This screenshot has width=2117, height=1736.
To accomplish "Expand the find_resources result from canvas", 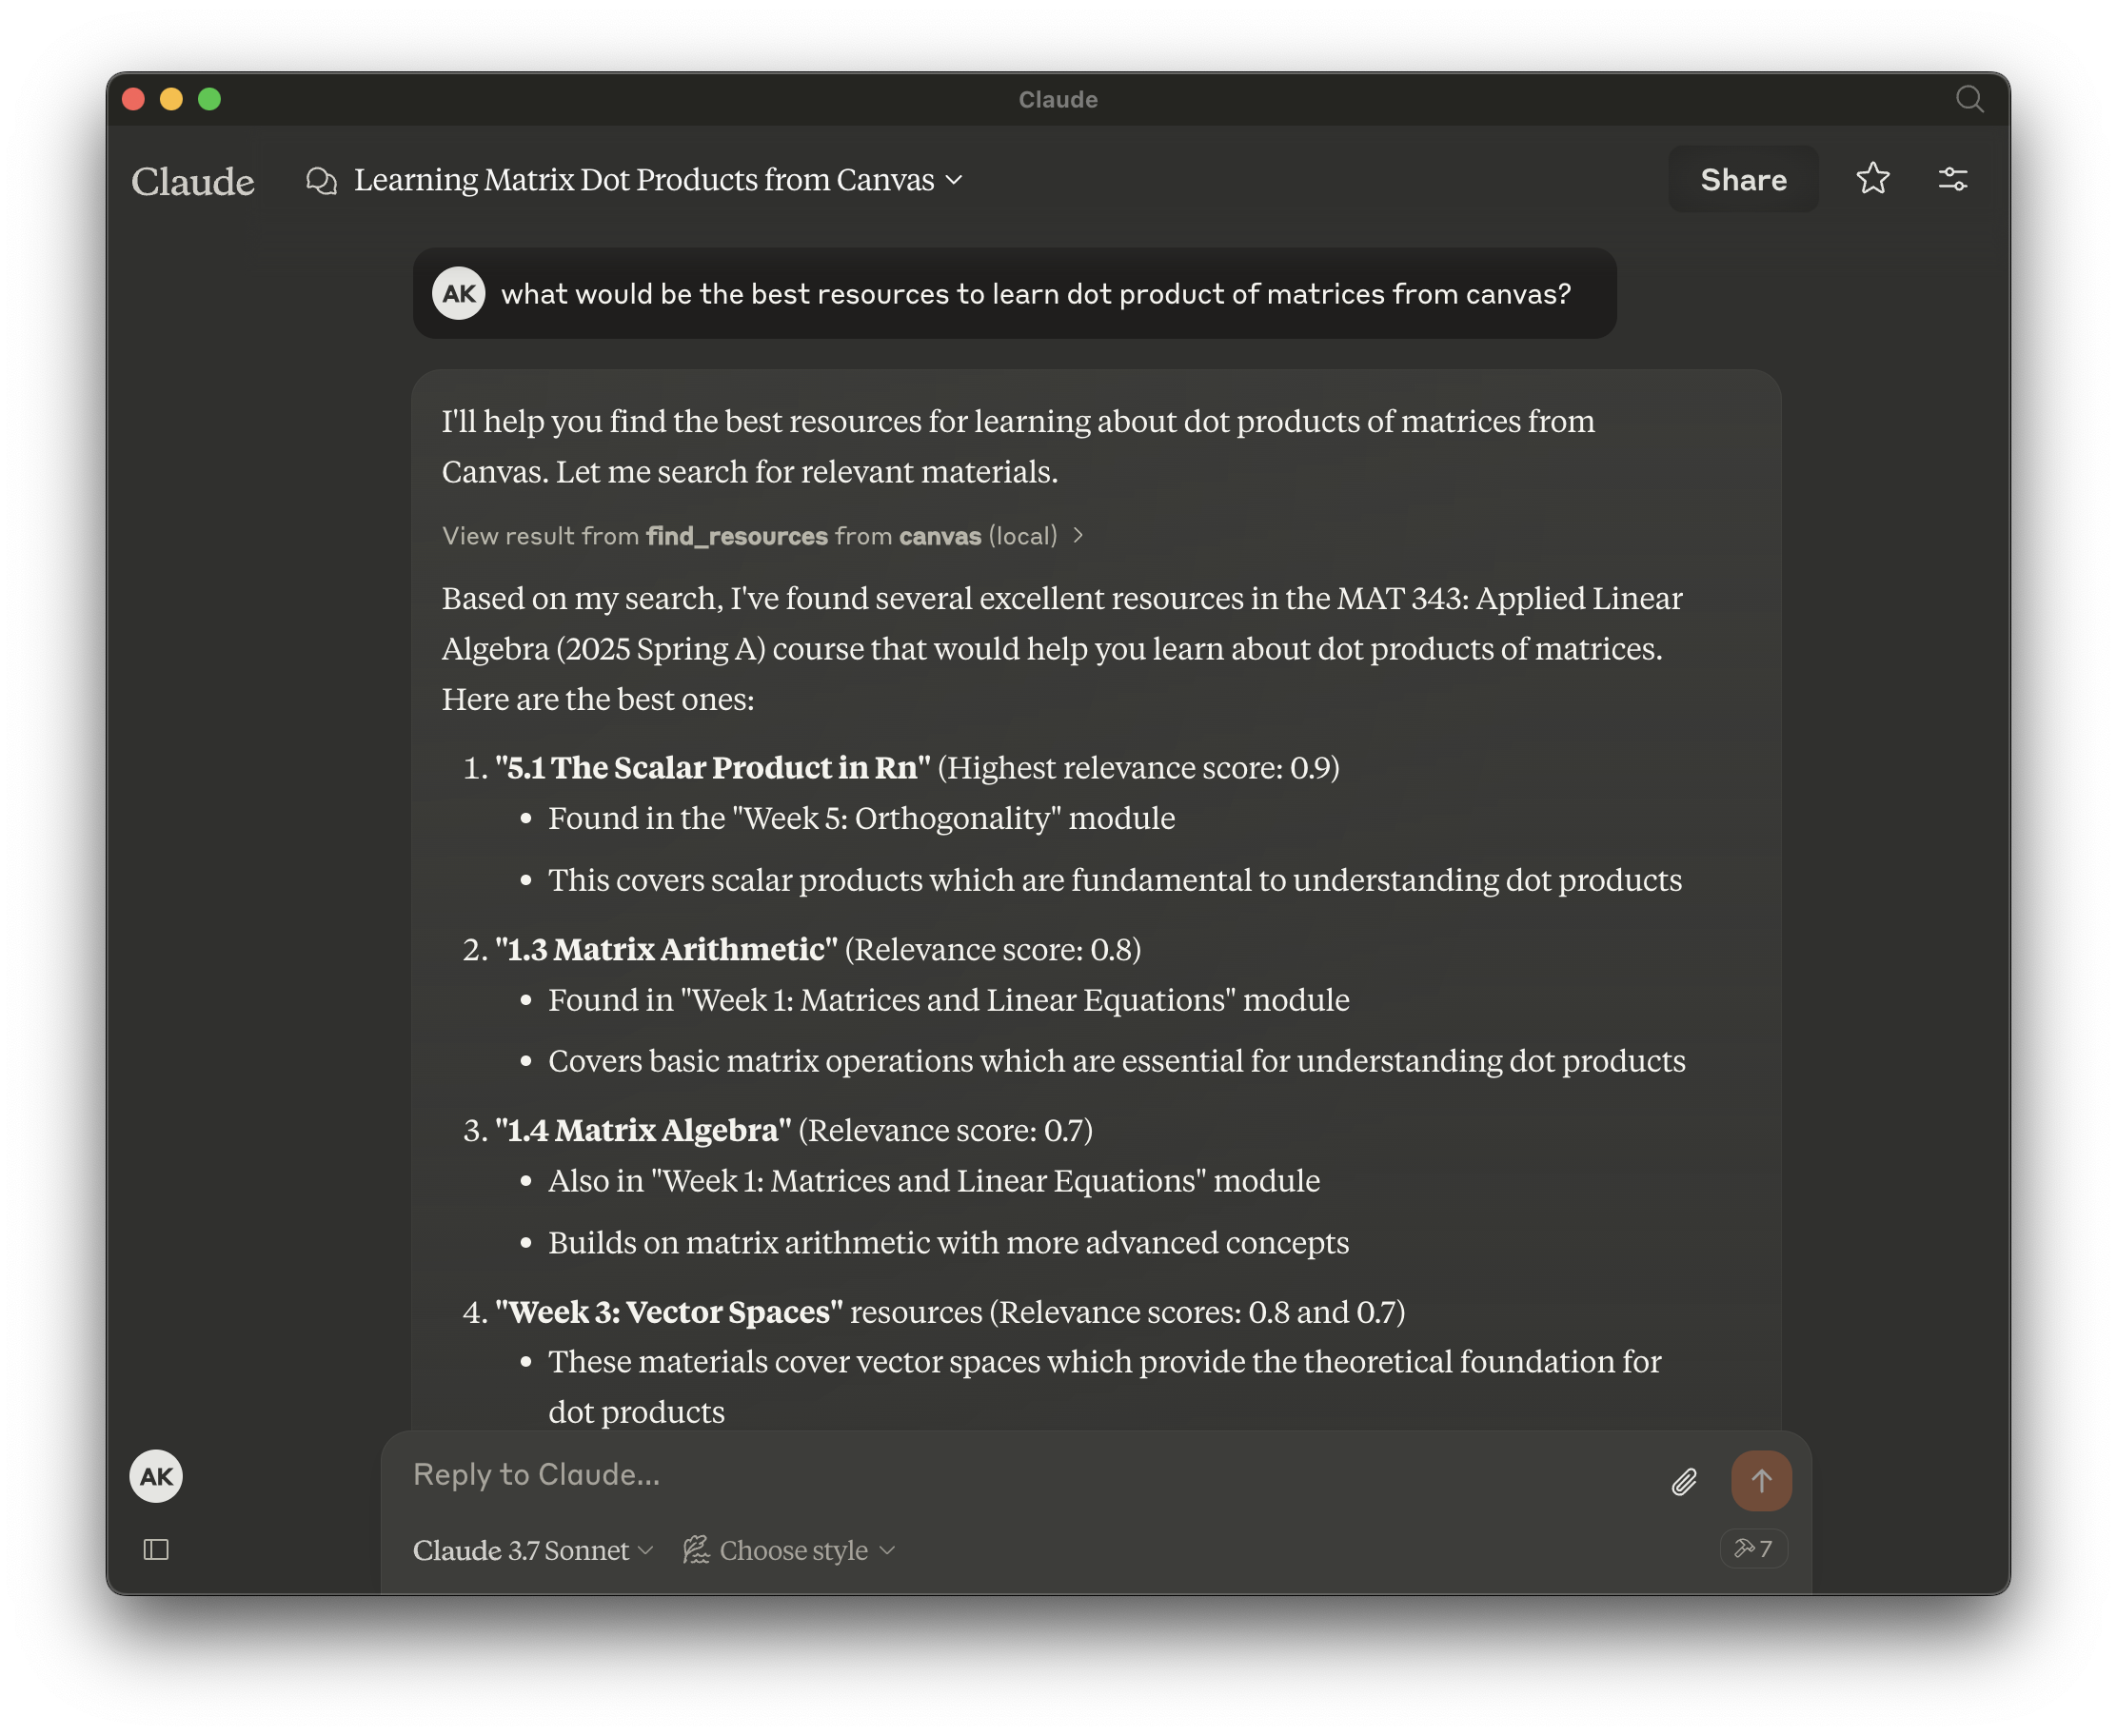I will point(763,536).
